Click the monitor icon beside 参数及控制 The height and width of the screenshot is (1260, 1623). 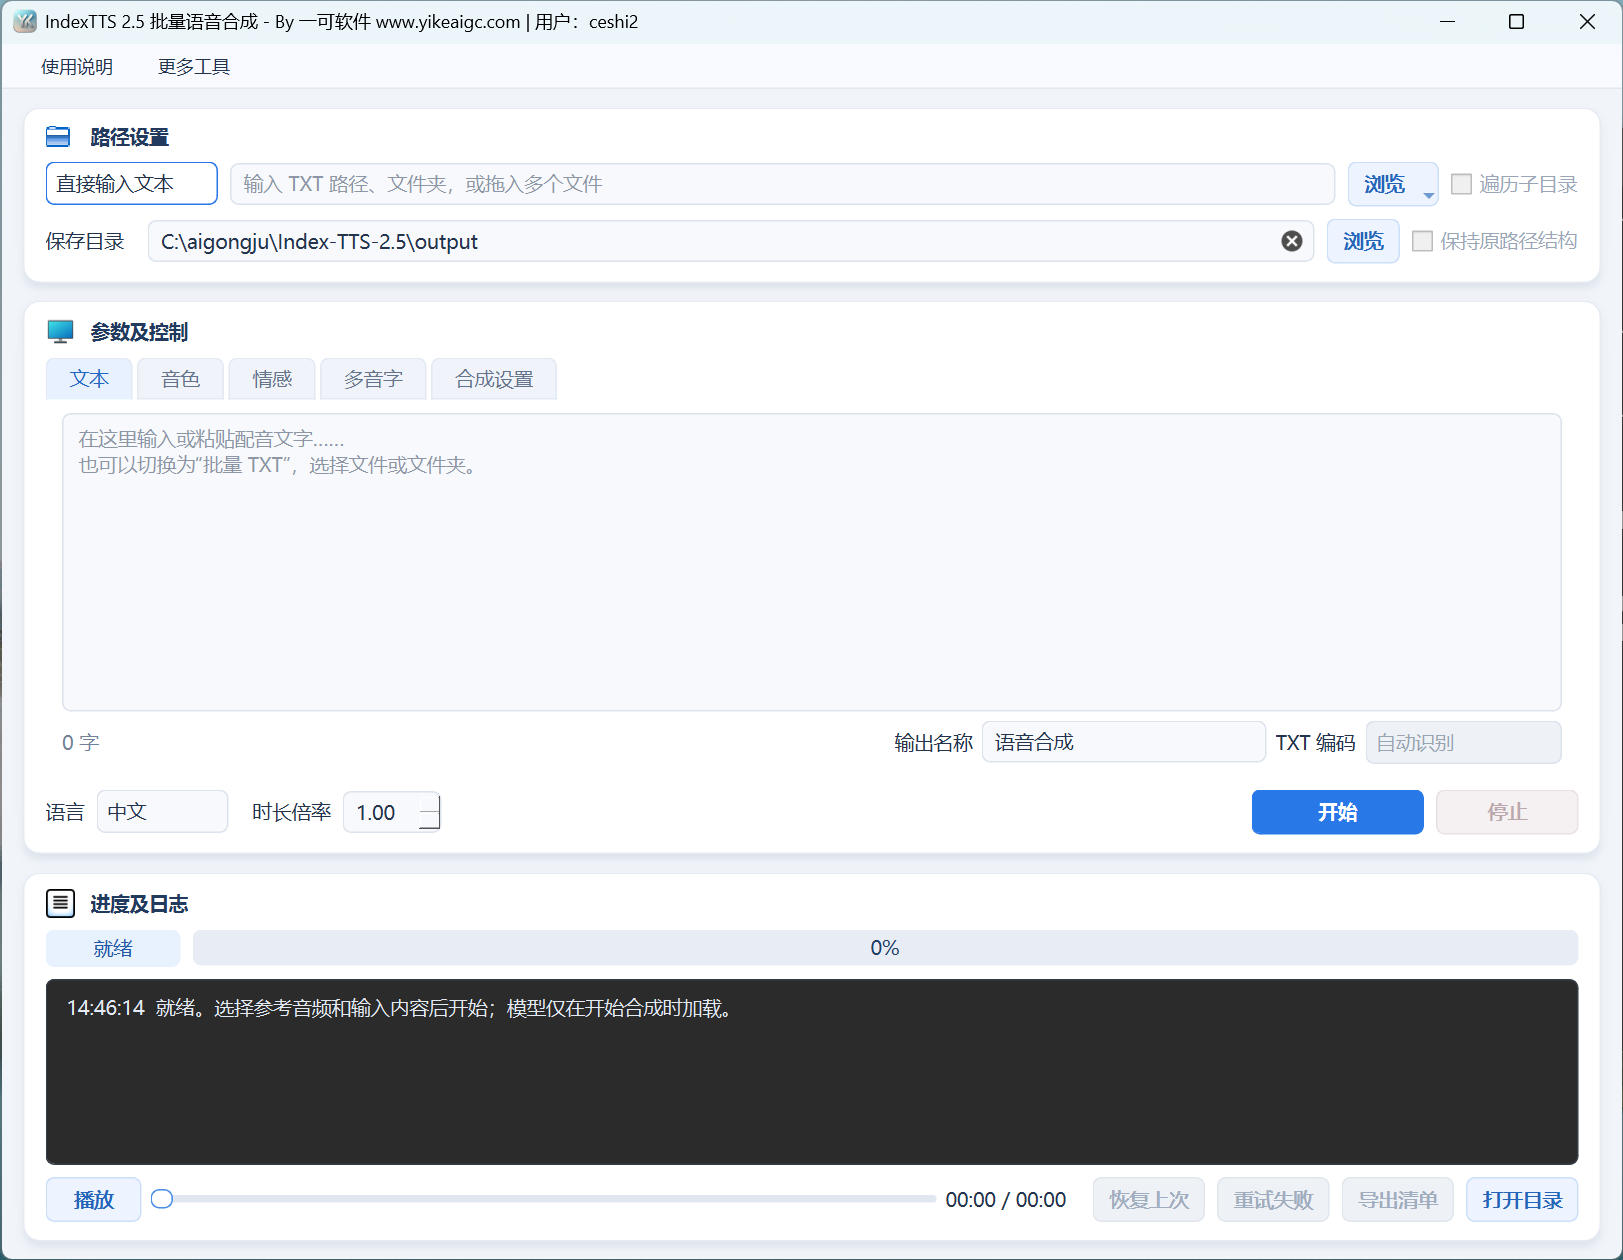tap(60, 332)
